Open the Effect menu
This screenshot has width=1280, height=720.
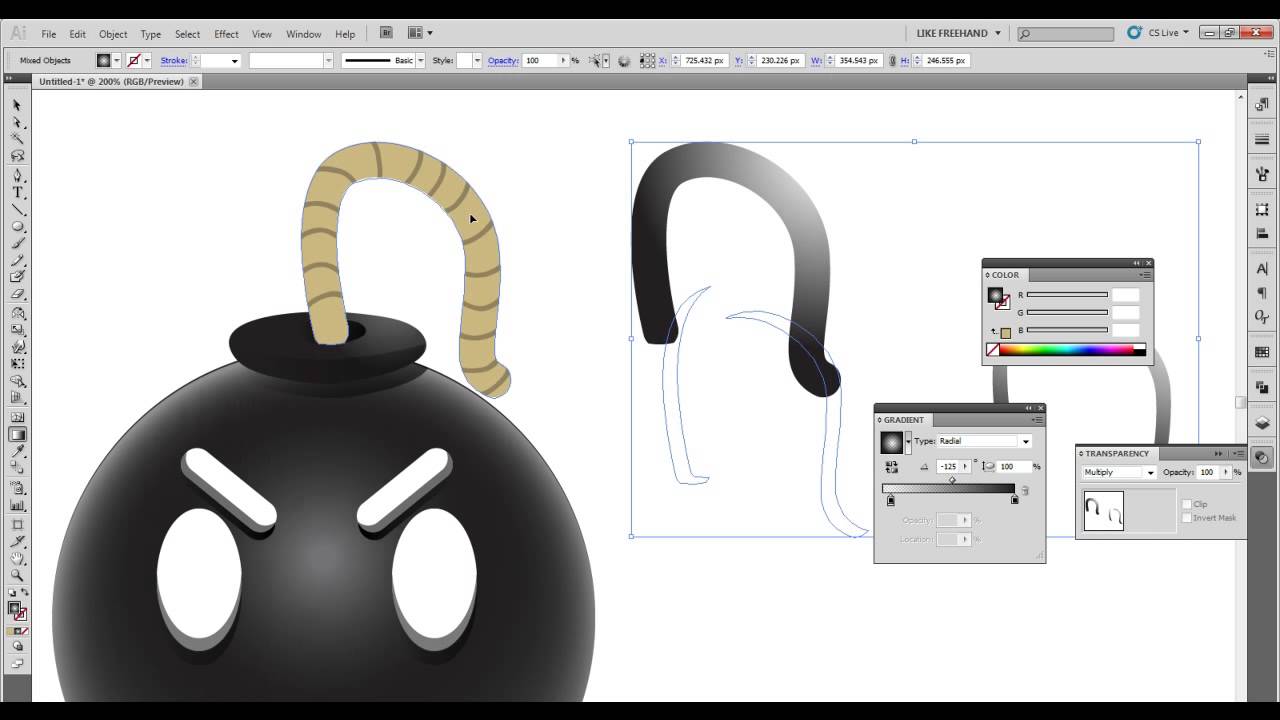pos(226,34)
